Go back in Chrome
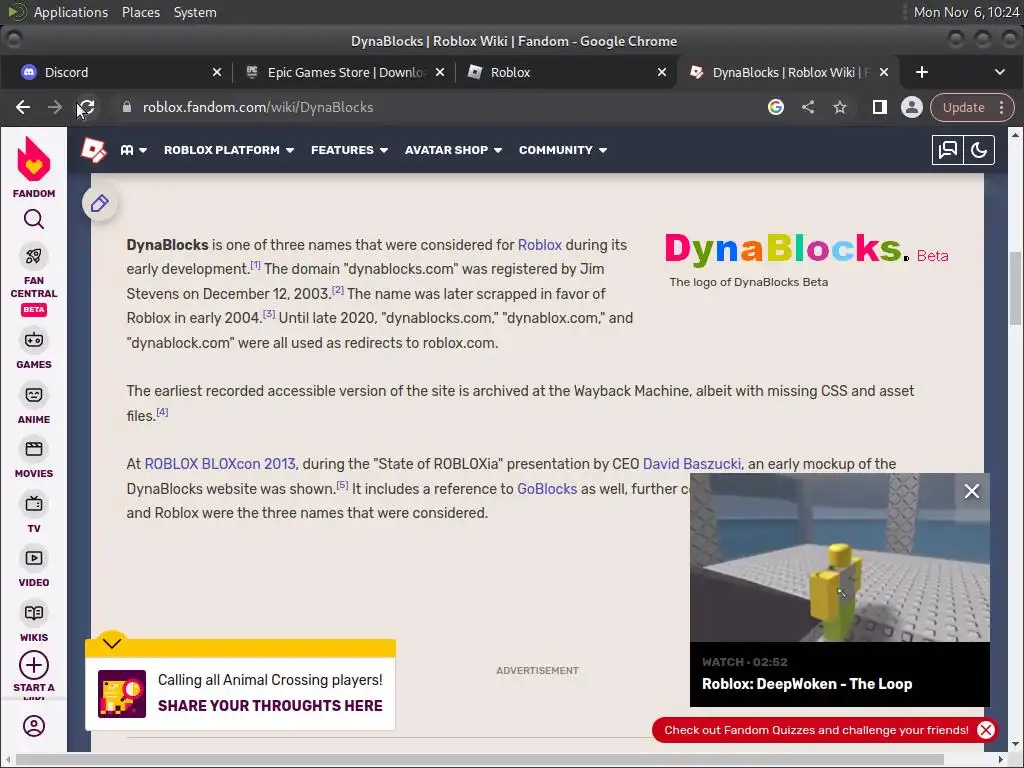 [23, 107]
